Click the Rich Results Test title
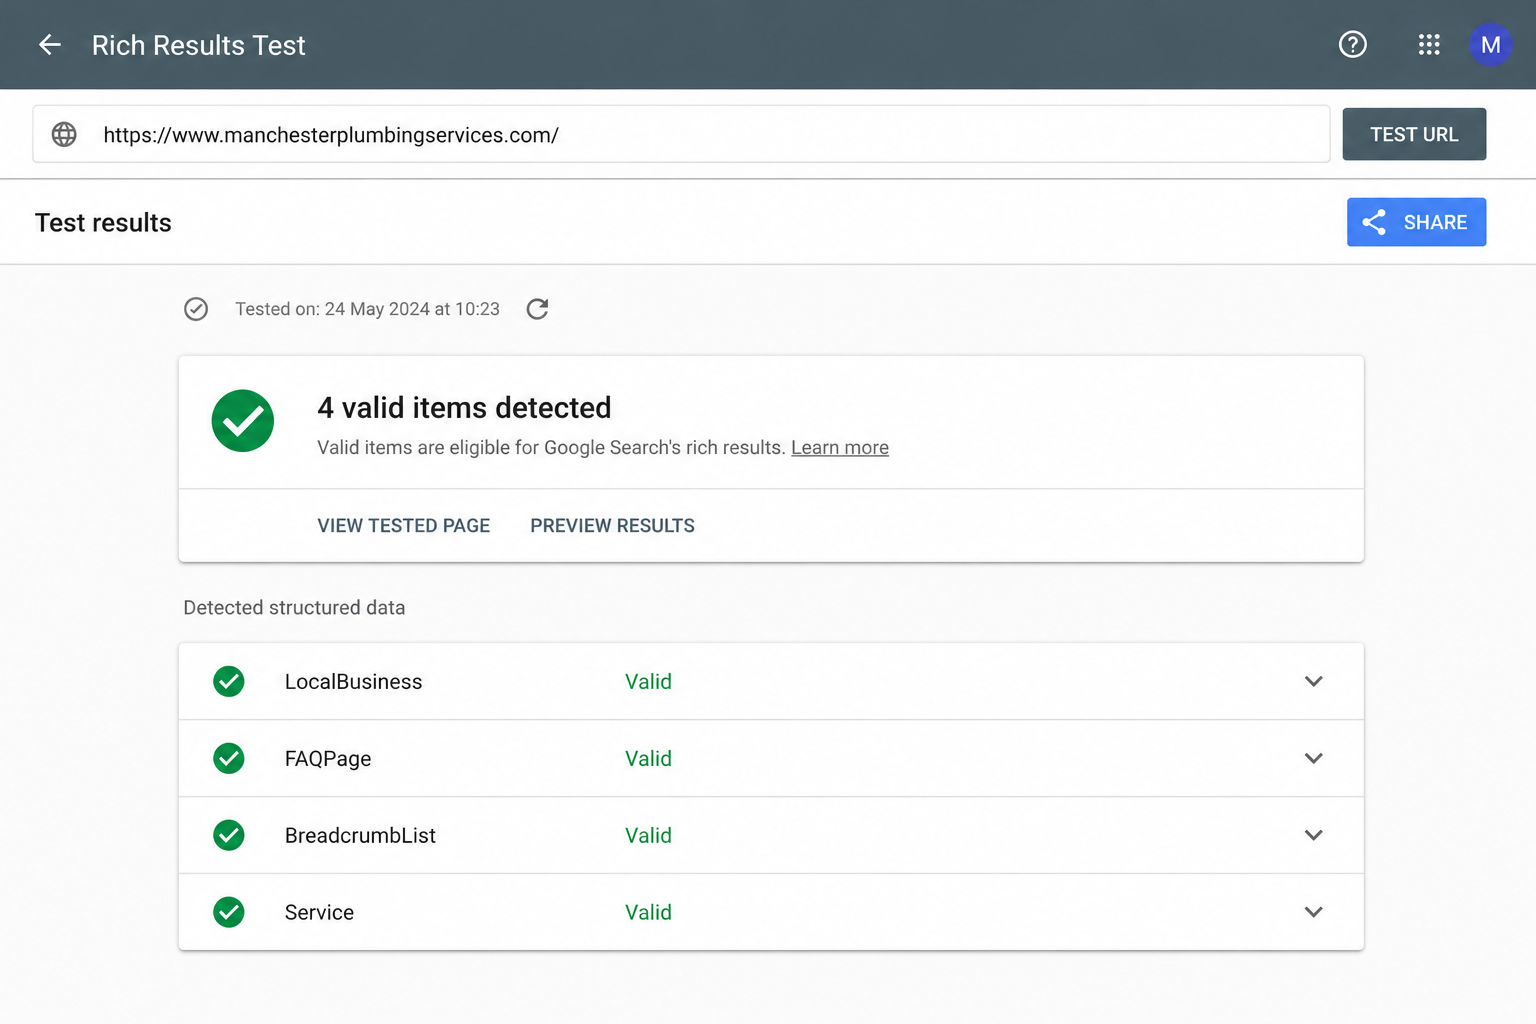 click(x=198, y=45)
